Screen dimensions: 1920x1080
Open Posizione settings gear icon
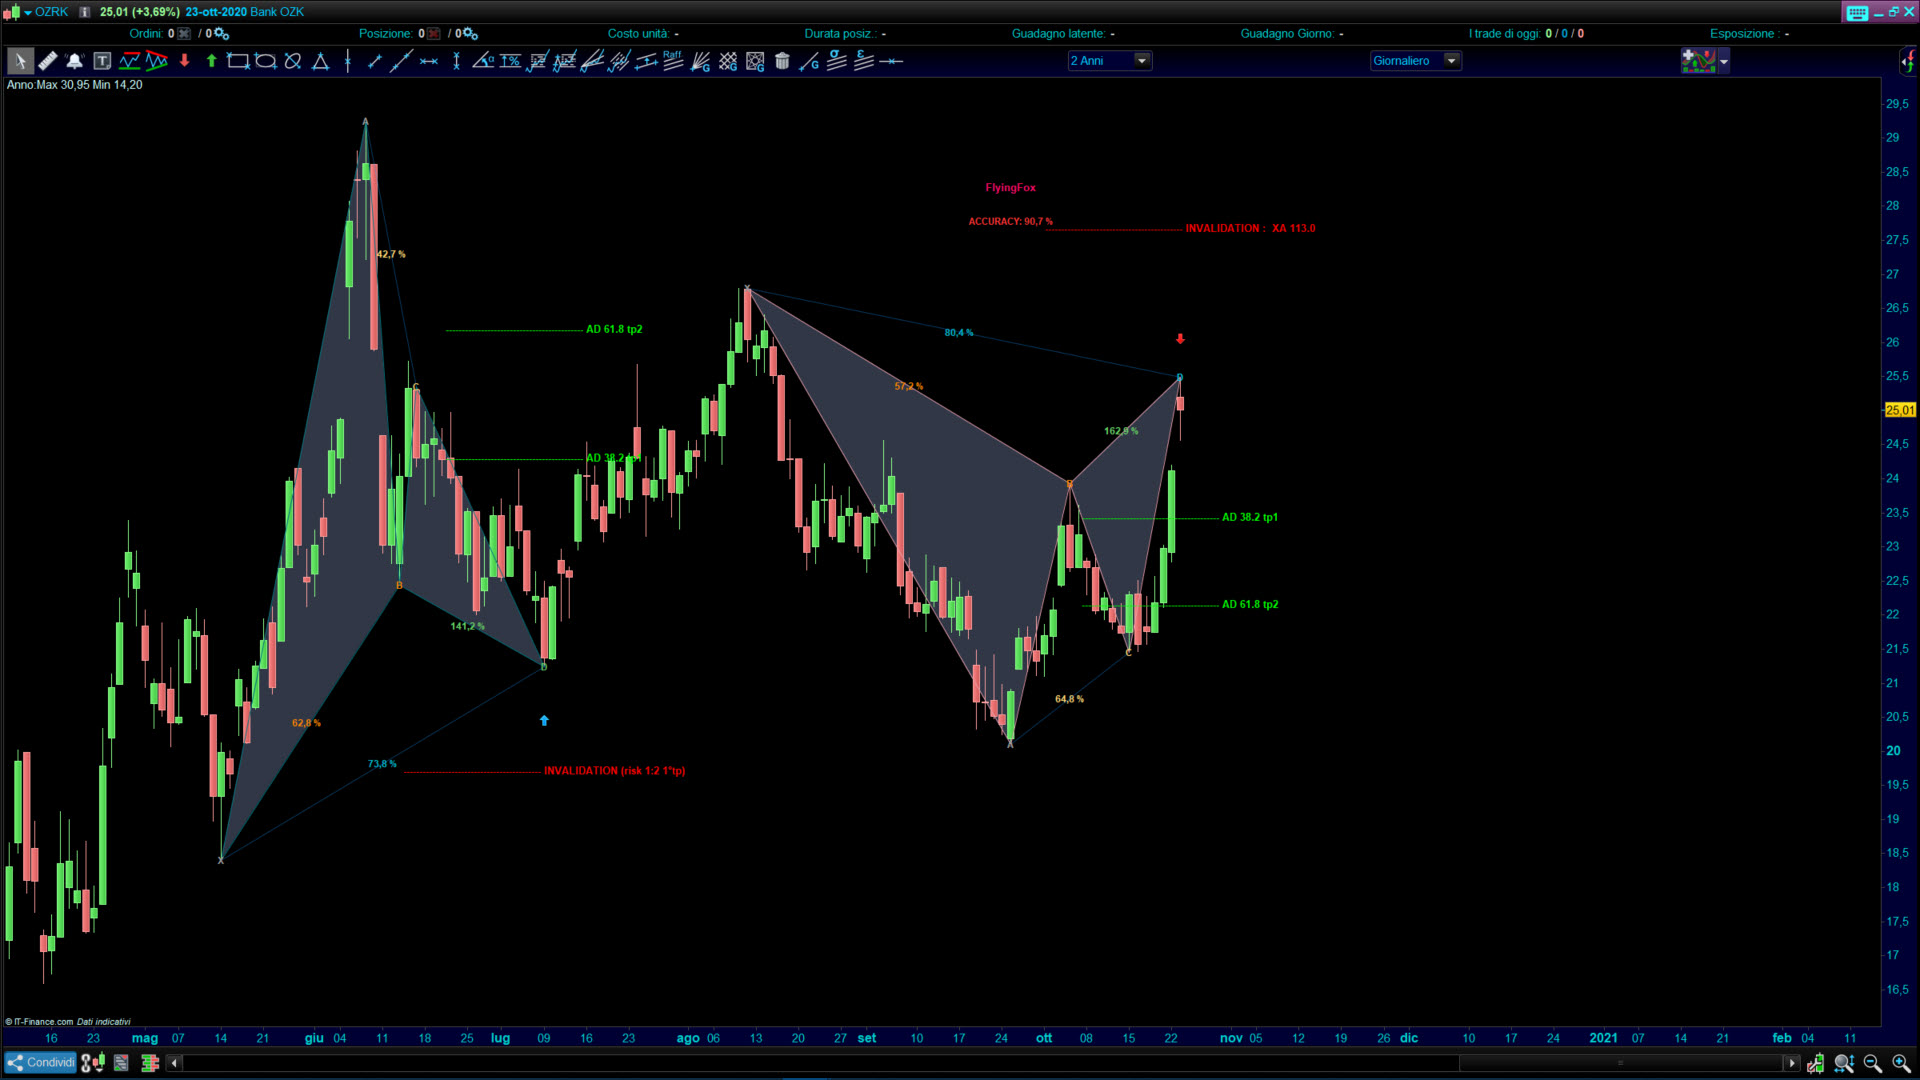[471, 34]
